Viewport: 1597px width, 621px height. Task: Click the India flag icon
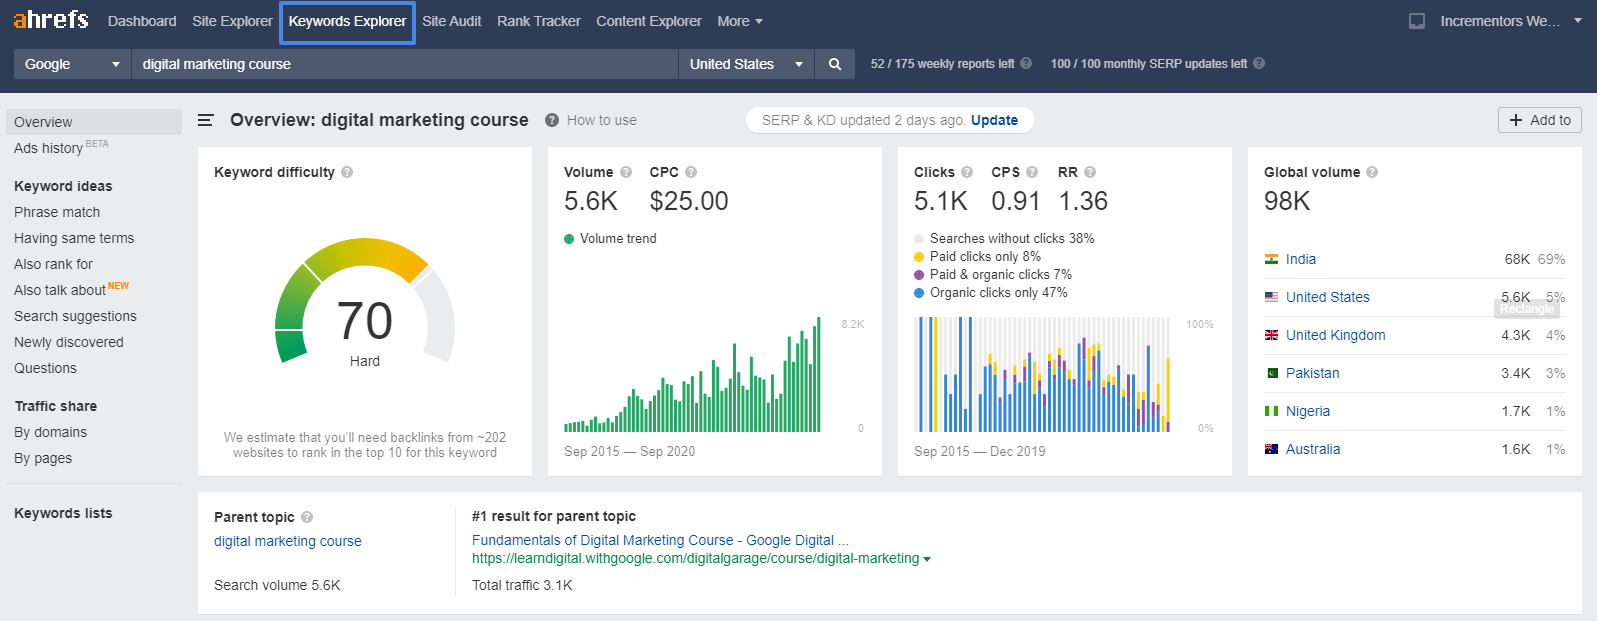point(1271,259)
